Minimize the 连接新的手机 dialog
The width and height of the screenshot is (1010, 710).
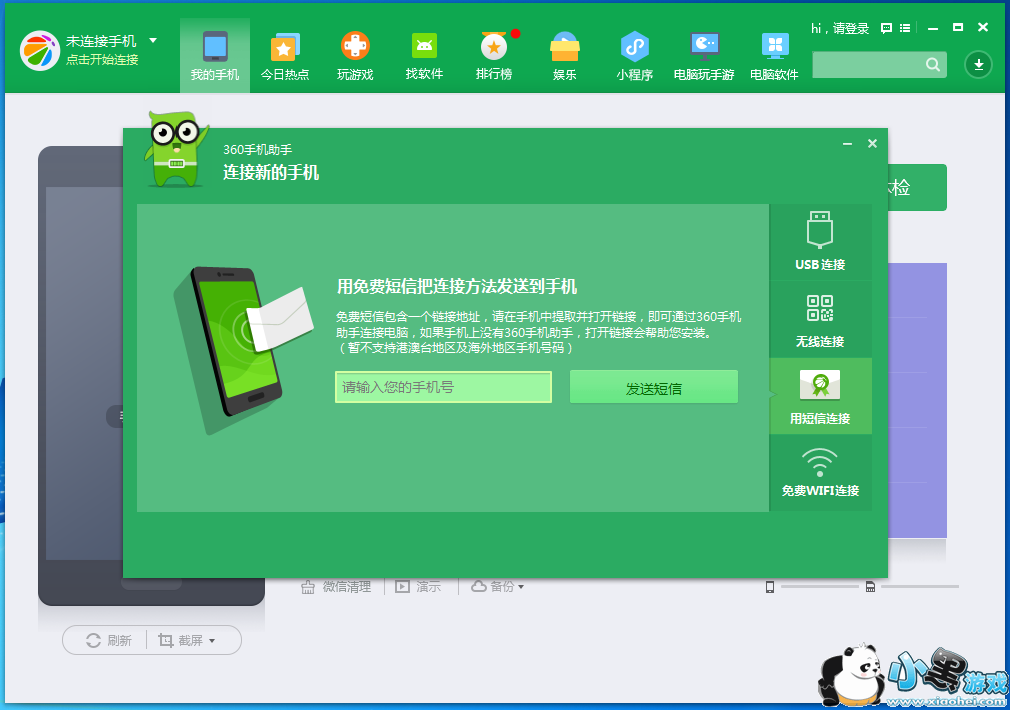pyautogui.click(x=848, y=144)
